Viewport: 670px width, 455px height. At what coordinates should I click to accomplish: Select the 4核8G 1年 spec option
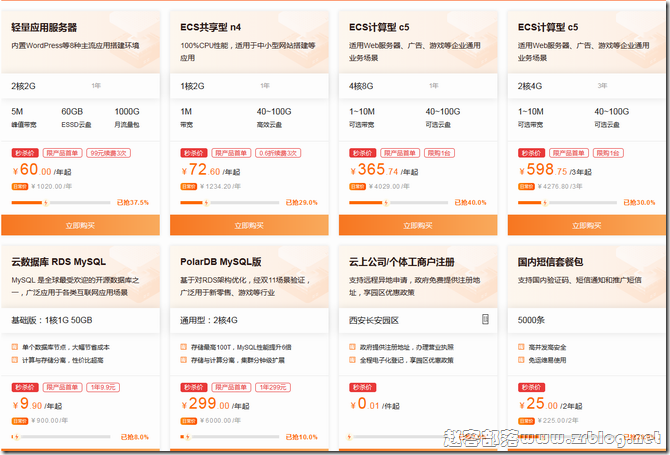tap(418, 86)
